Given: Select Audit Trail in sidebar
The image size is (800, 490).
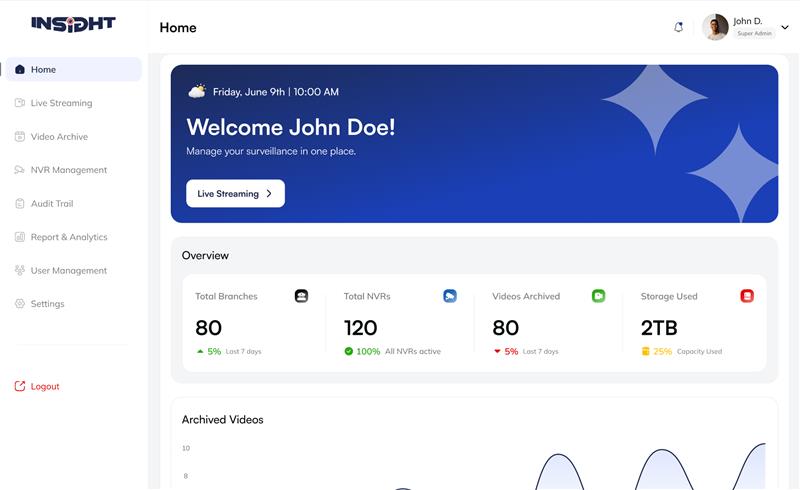Looking at the screenshot, I should [x=52, y=204].
